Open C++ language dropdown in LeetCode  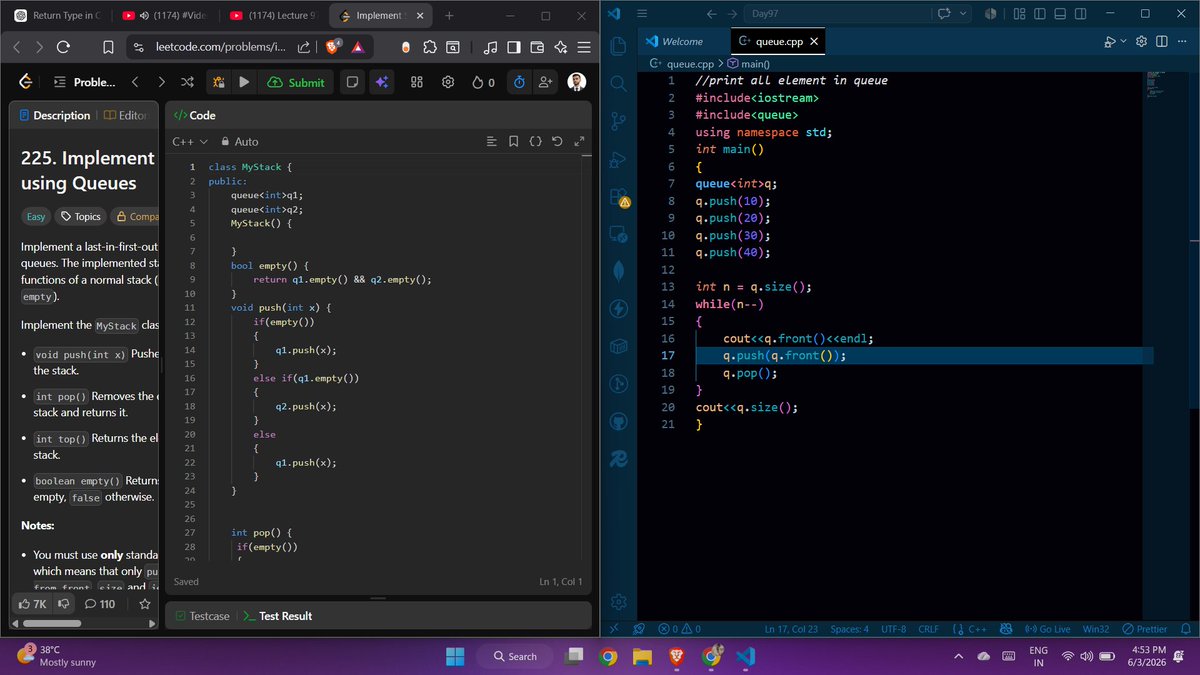tap(190, 142)
